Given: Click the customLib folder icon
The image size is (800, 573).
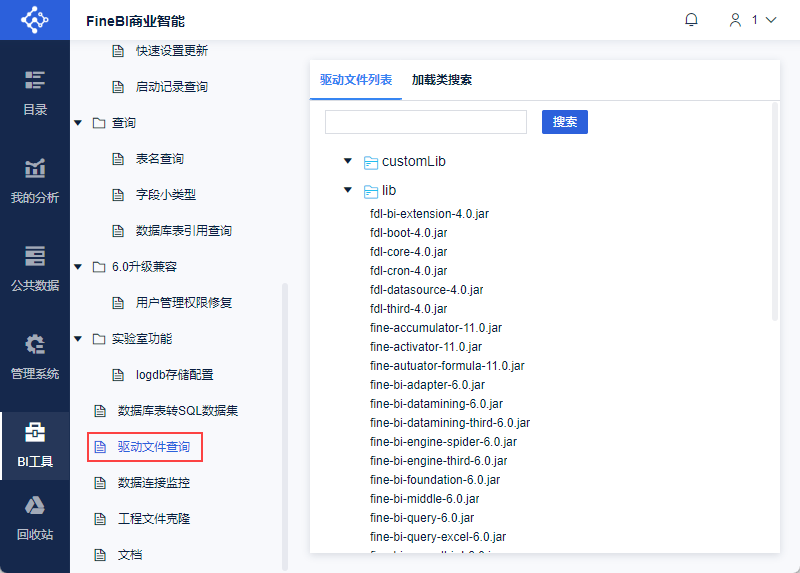Looking at the screenshot, I should [x=371, y=162].
